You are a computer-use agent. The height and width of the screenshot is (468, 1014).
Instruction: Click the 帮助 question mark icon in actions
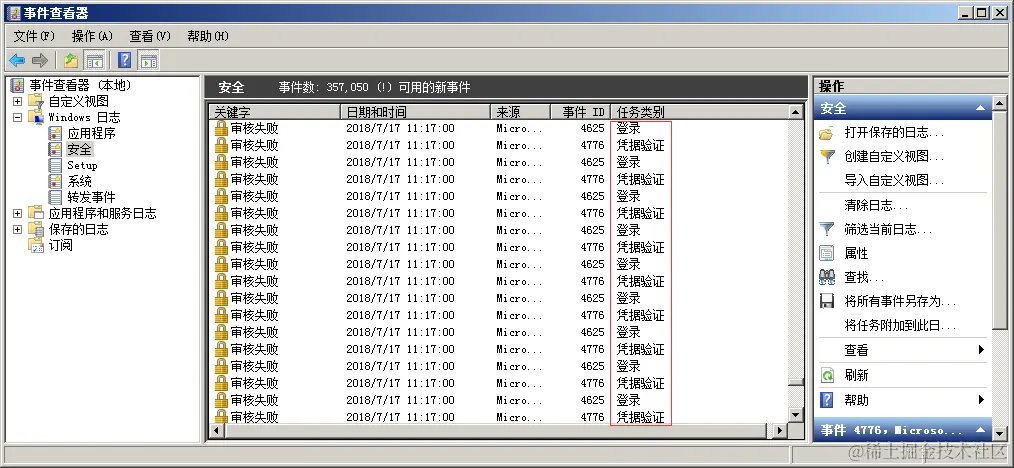click(x=826, y=399)
